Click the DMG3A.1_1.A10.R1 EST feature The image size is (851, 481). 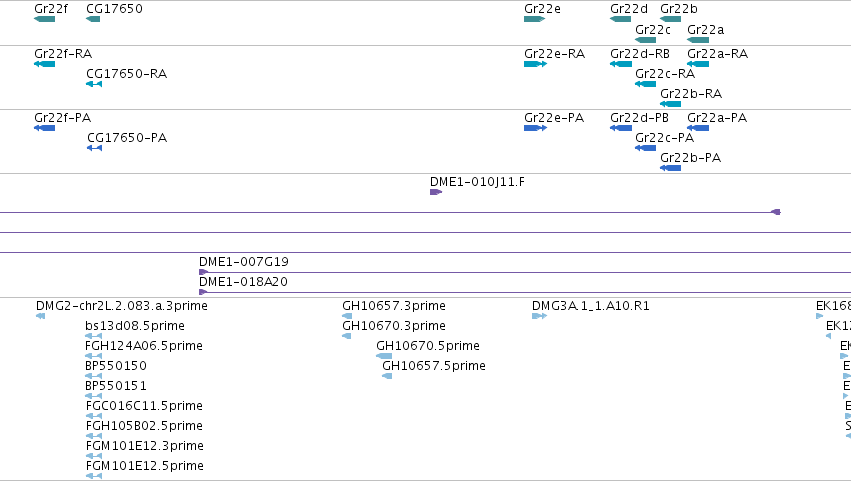click(x=539, y=316)
